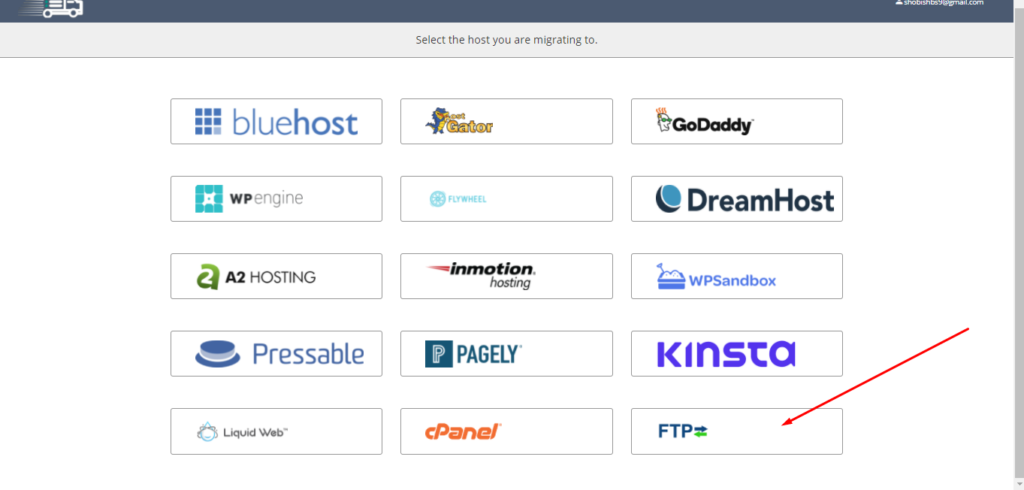Choose the Flywheel hosting option
1024x490 pixels.
(507, 199)
